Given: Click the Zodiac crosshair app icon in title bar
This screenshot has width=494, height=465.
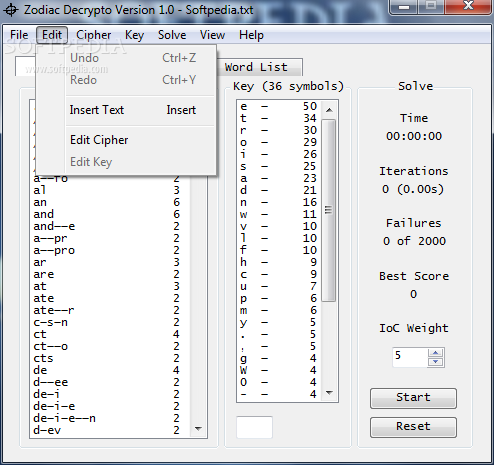Looking at the screenshot, I should (11, 10).
